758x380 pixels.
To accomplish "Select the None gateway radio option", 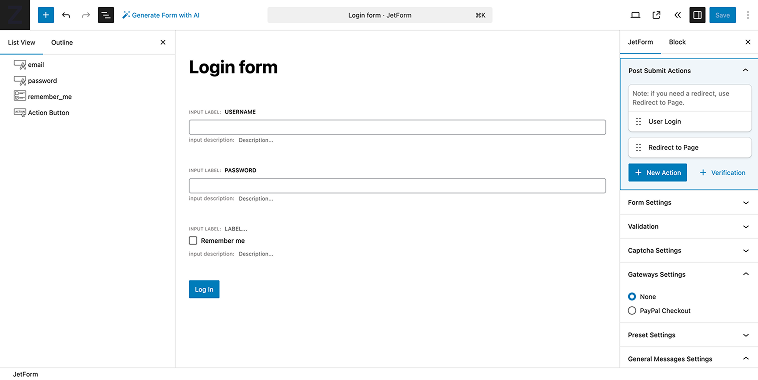I will point(632,296).
